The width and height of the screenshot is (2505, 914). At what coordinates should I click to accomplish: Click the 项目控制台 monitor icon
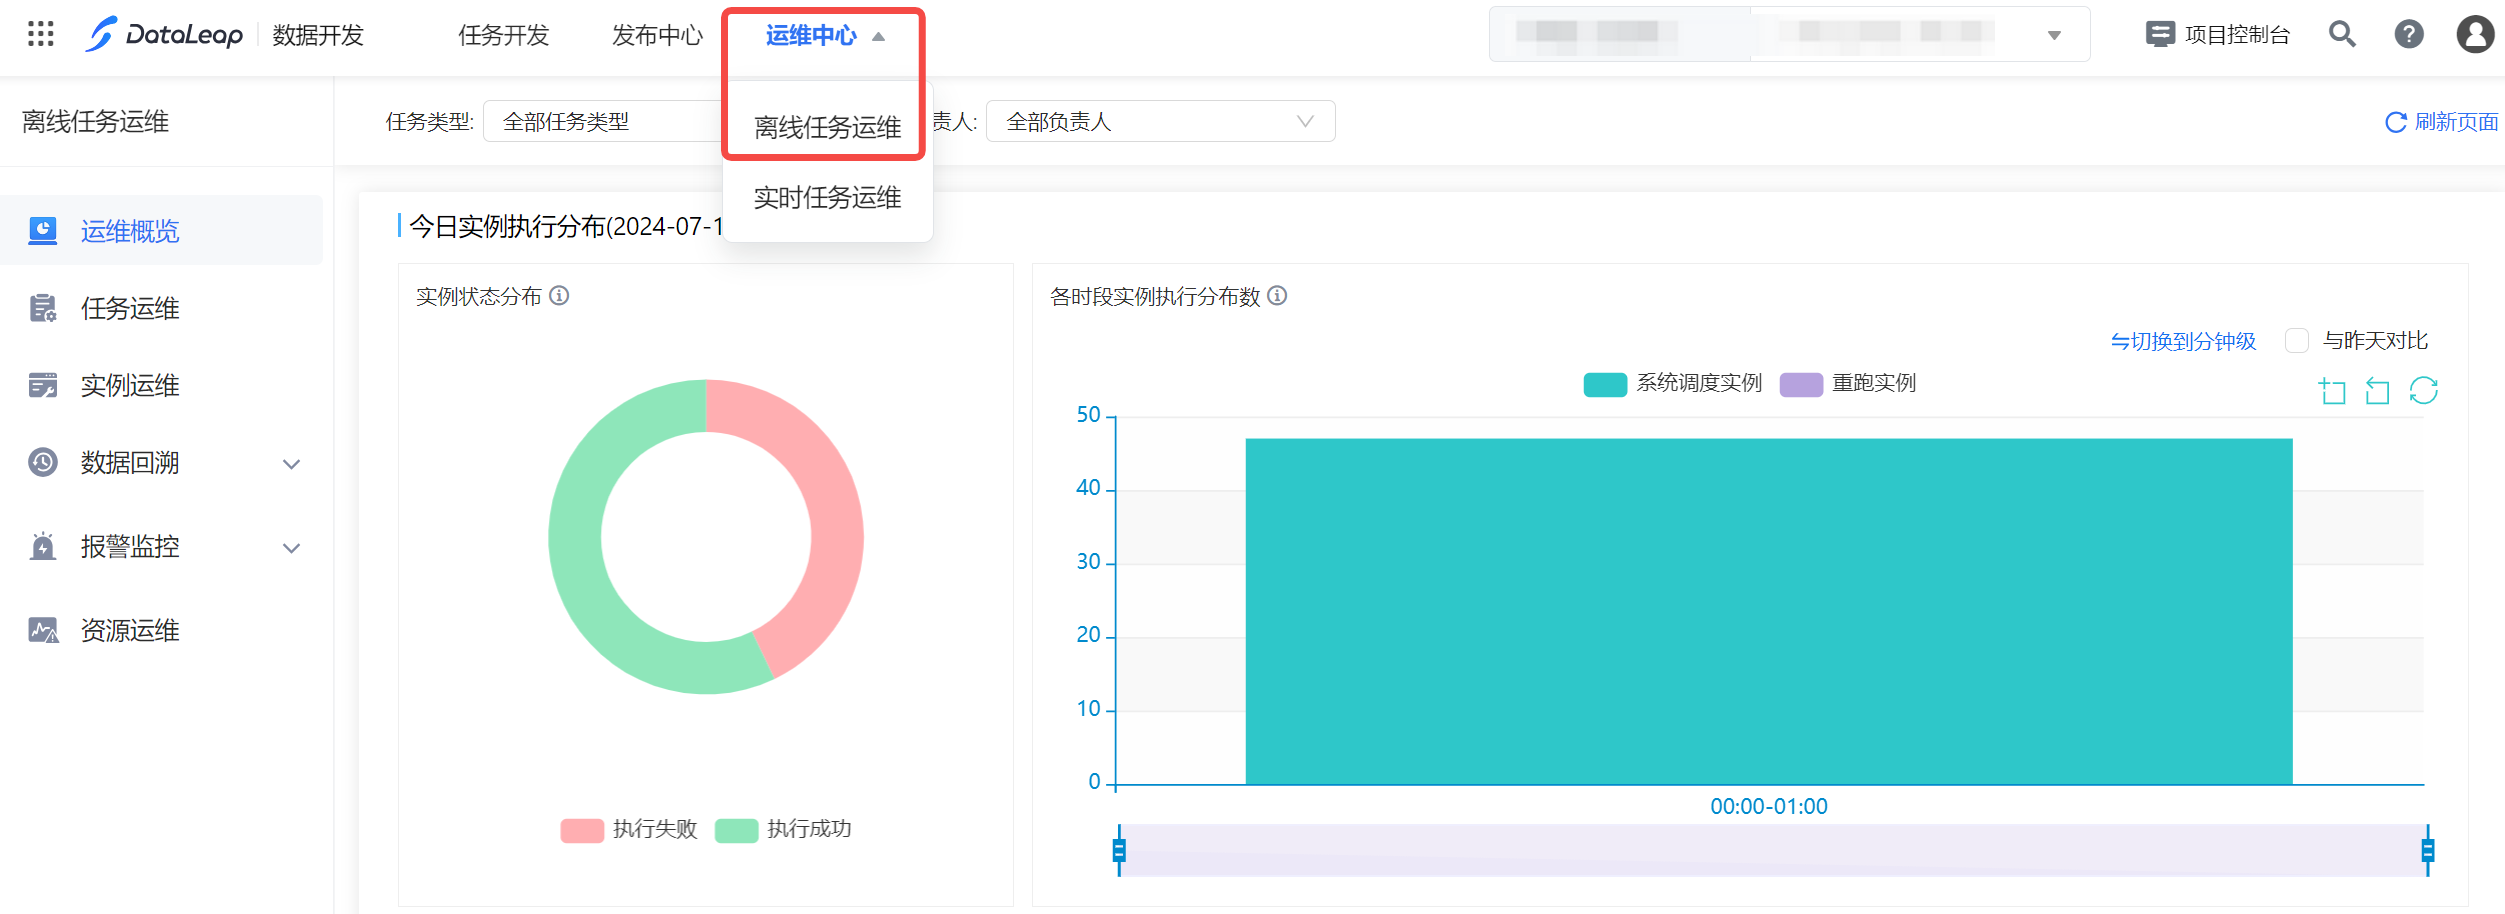(2160, 35)
